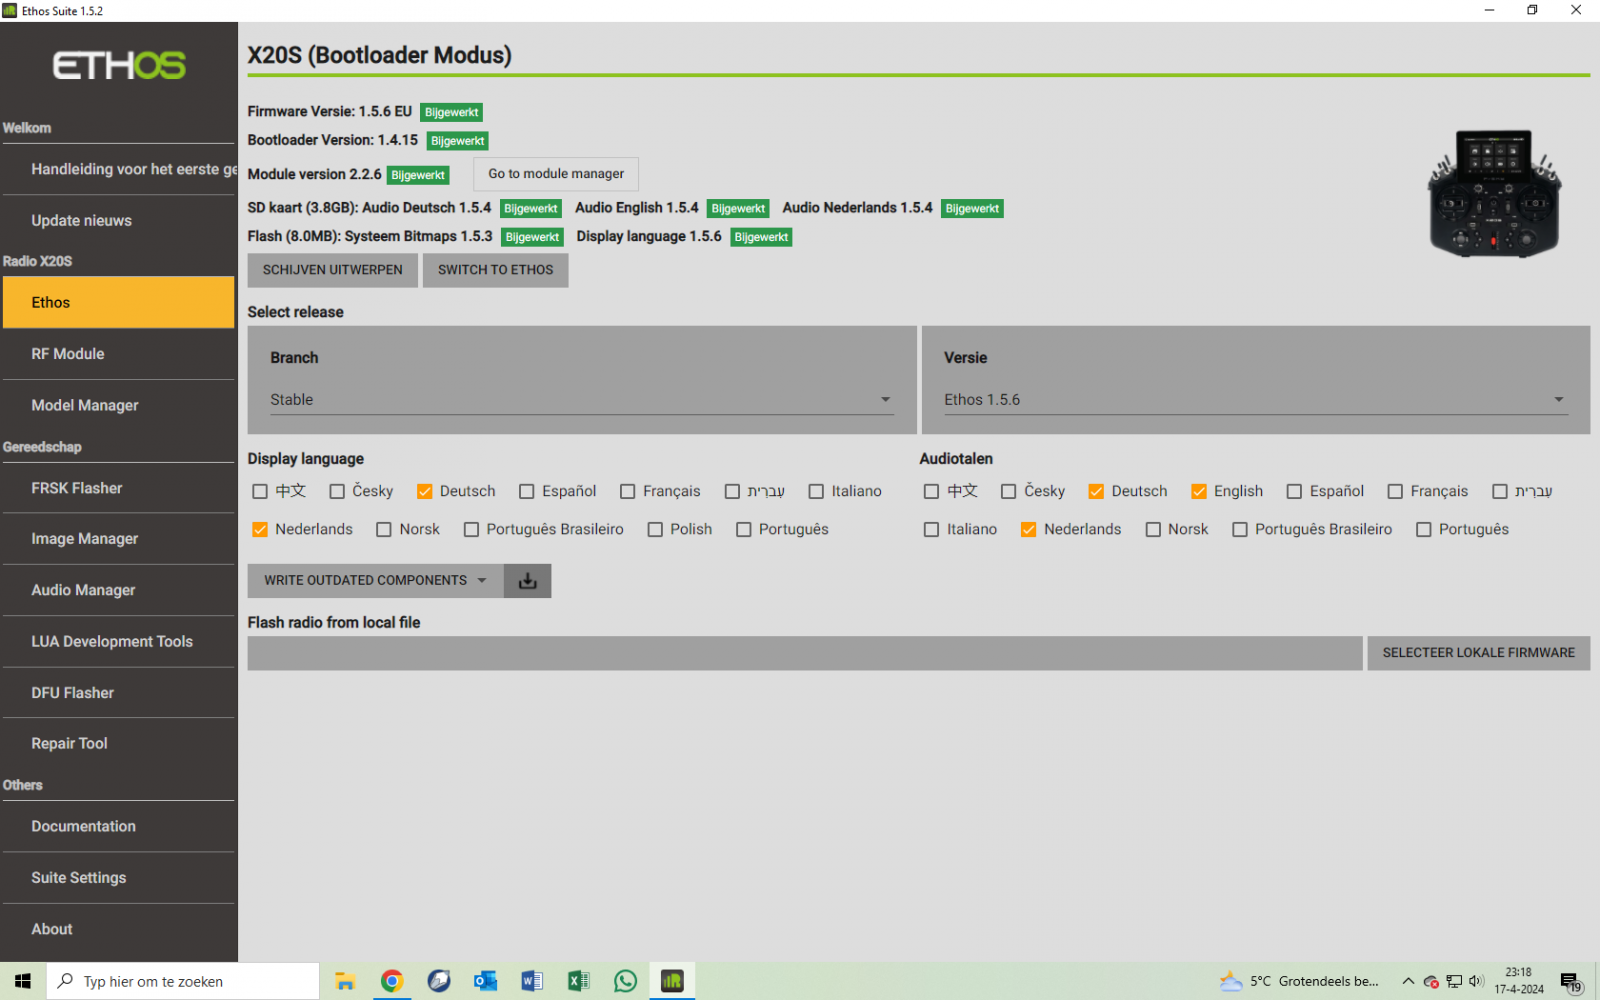This screenshot has height=1000, width=1600.
Task: Open the Branch dropdown showing Stable
Action: [x=581, y=400]
